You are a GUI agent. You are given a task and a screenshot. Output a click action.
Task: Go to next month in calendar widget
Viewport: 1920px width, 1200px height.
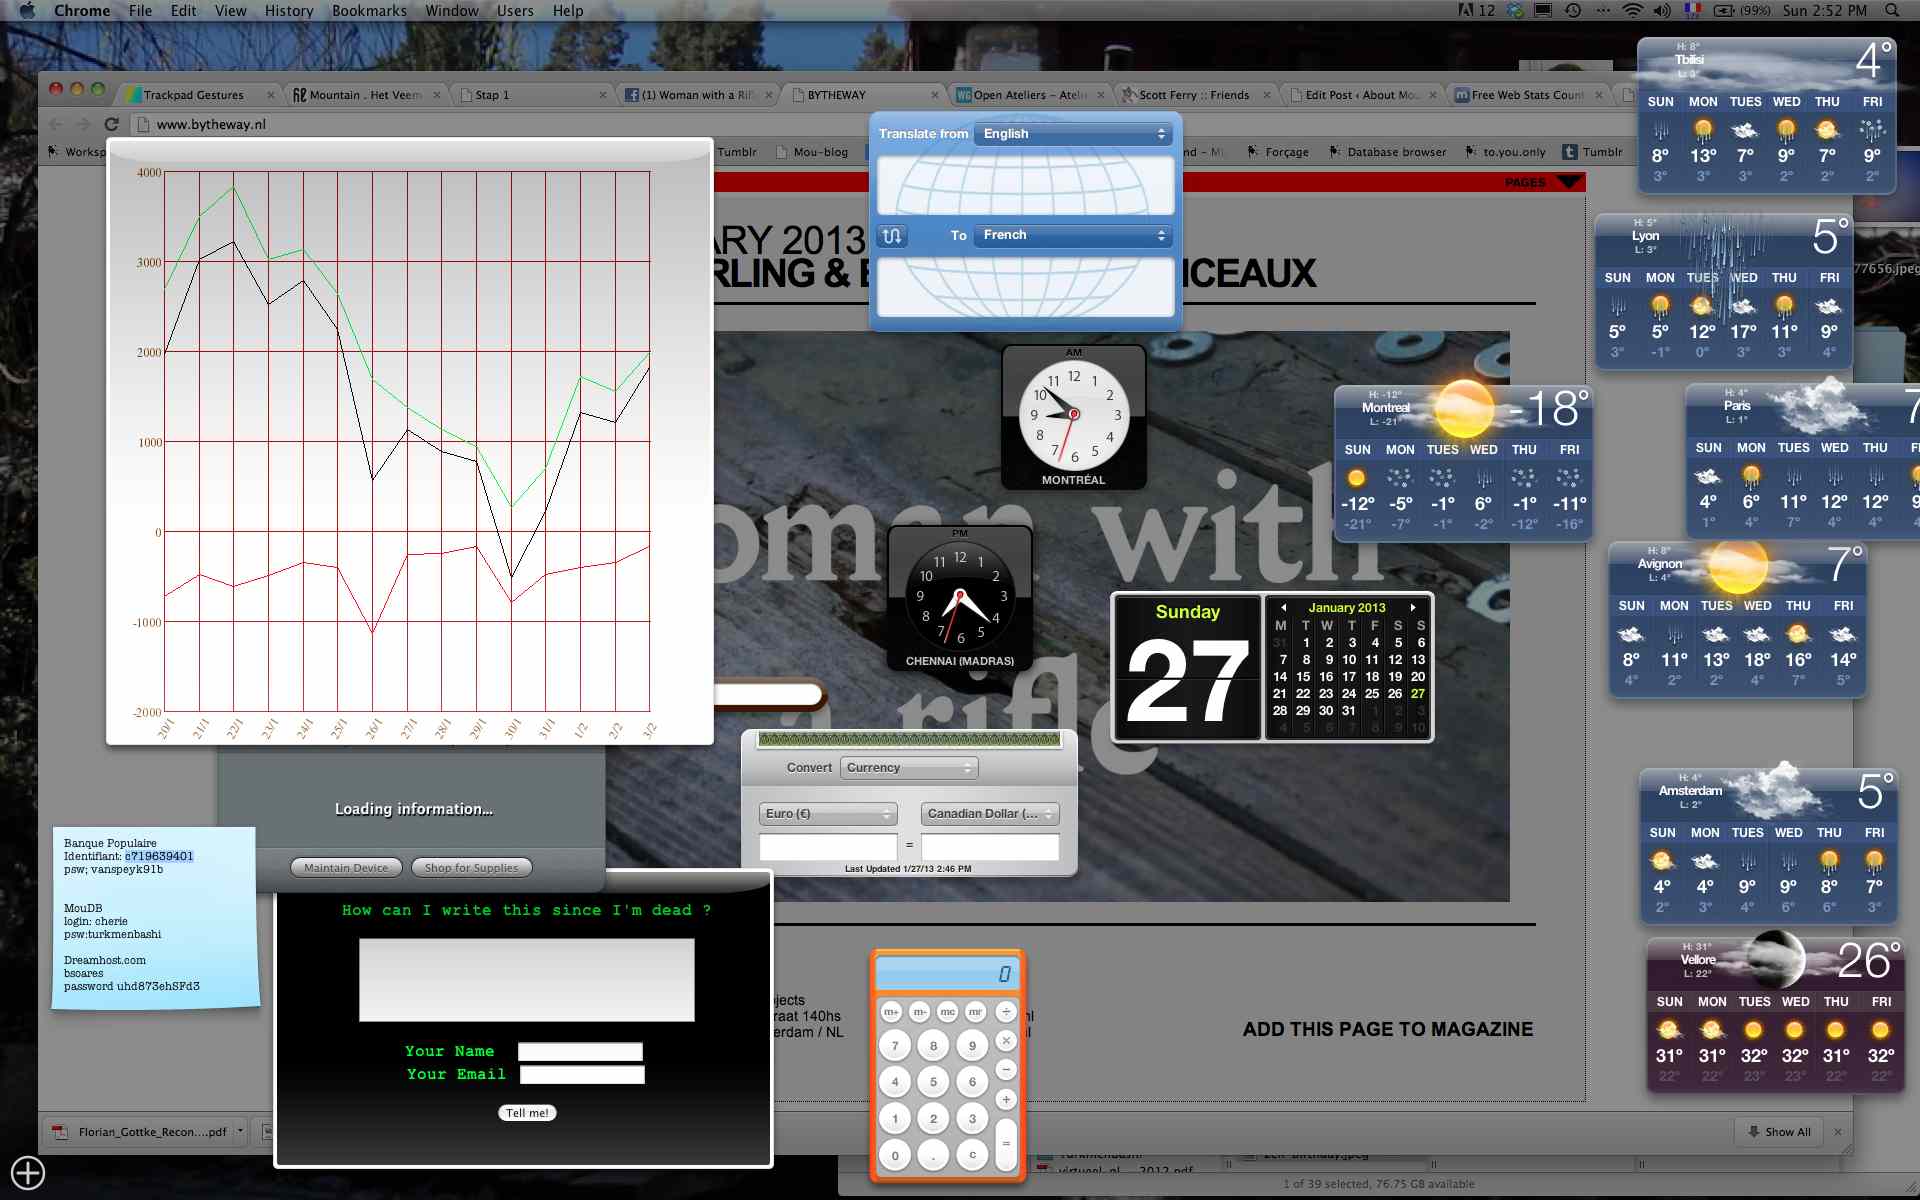point(1413,607)
